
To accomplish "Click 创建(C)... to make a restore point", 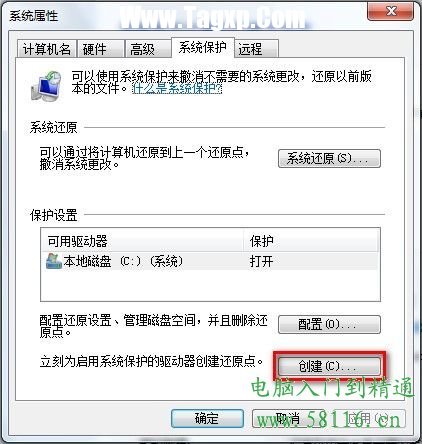I will click(329, 366).
